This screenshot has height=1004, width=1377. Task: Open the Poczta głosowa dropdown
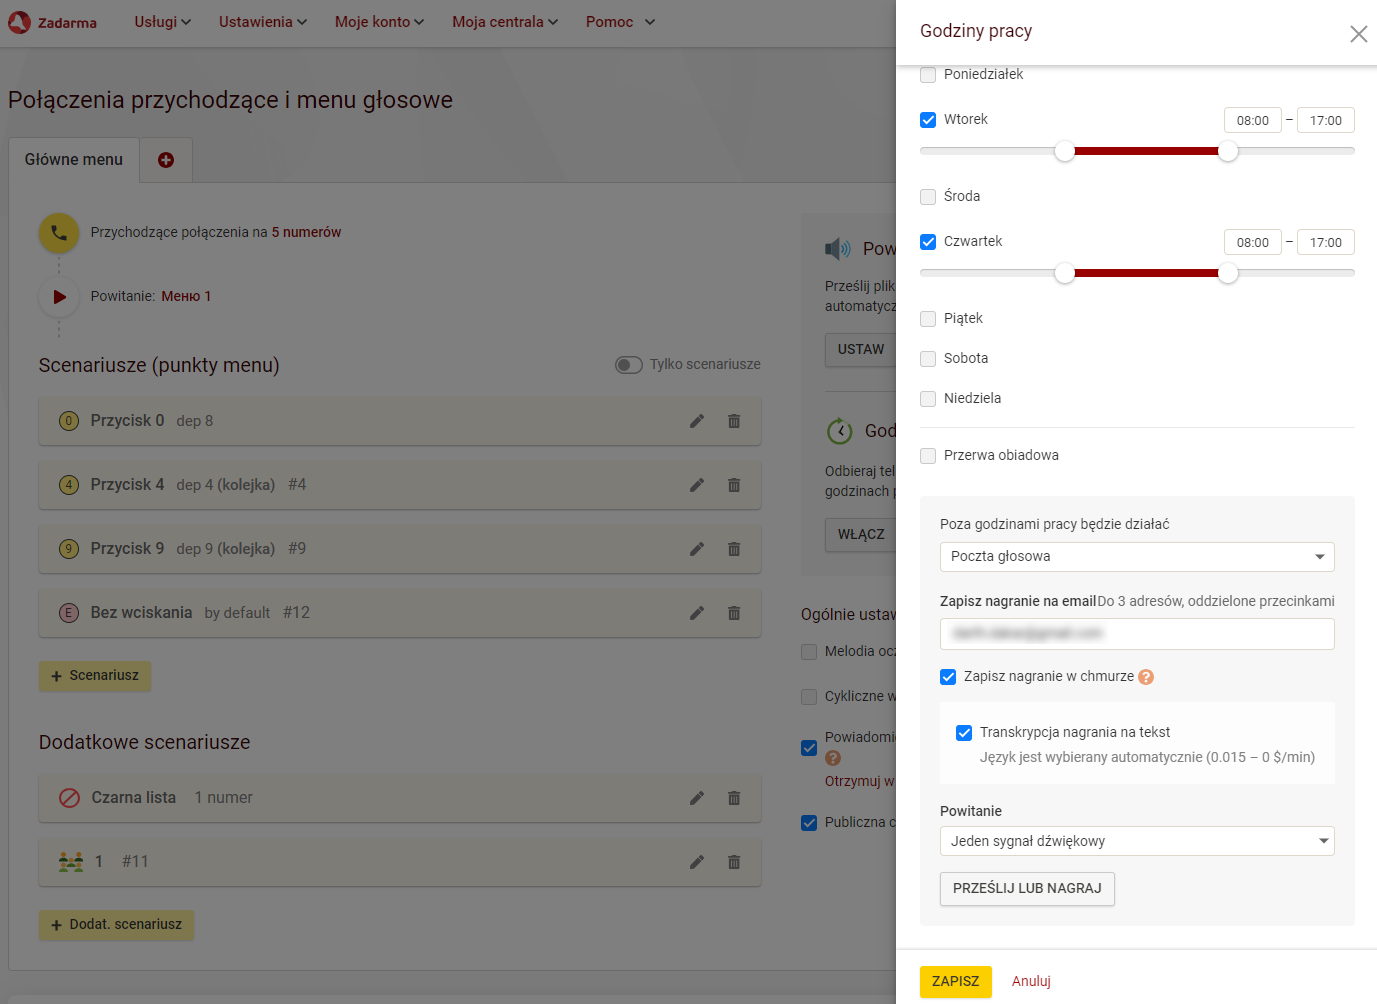coord(1137,557)
